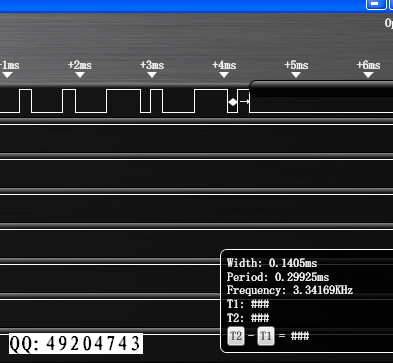Viewport: 393px width, 363px height.
Task: Click the QQ: 49204743 watermark label
Action: tap(76, 343)
